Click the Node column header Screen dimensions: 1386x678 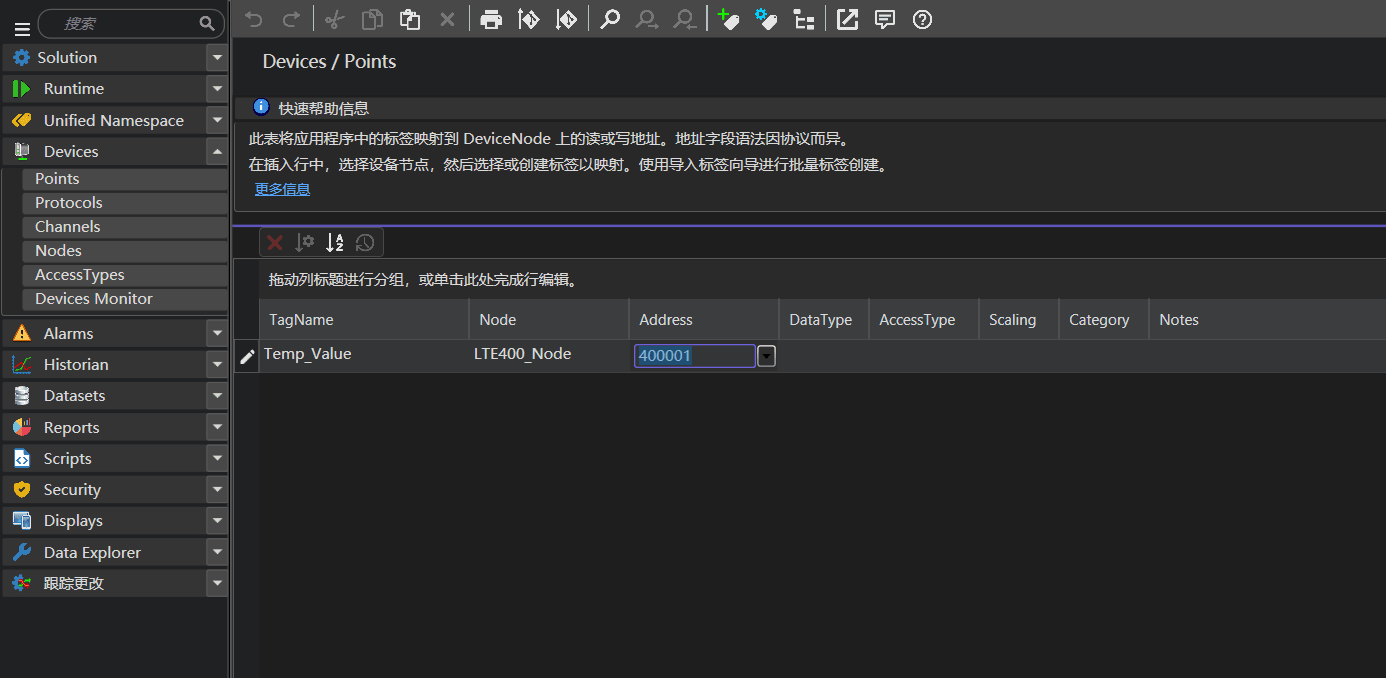pyautogui.click(x=549, y=320)
